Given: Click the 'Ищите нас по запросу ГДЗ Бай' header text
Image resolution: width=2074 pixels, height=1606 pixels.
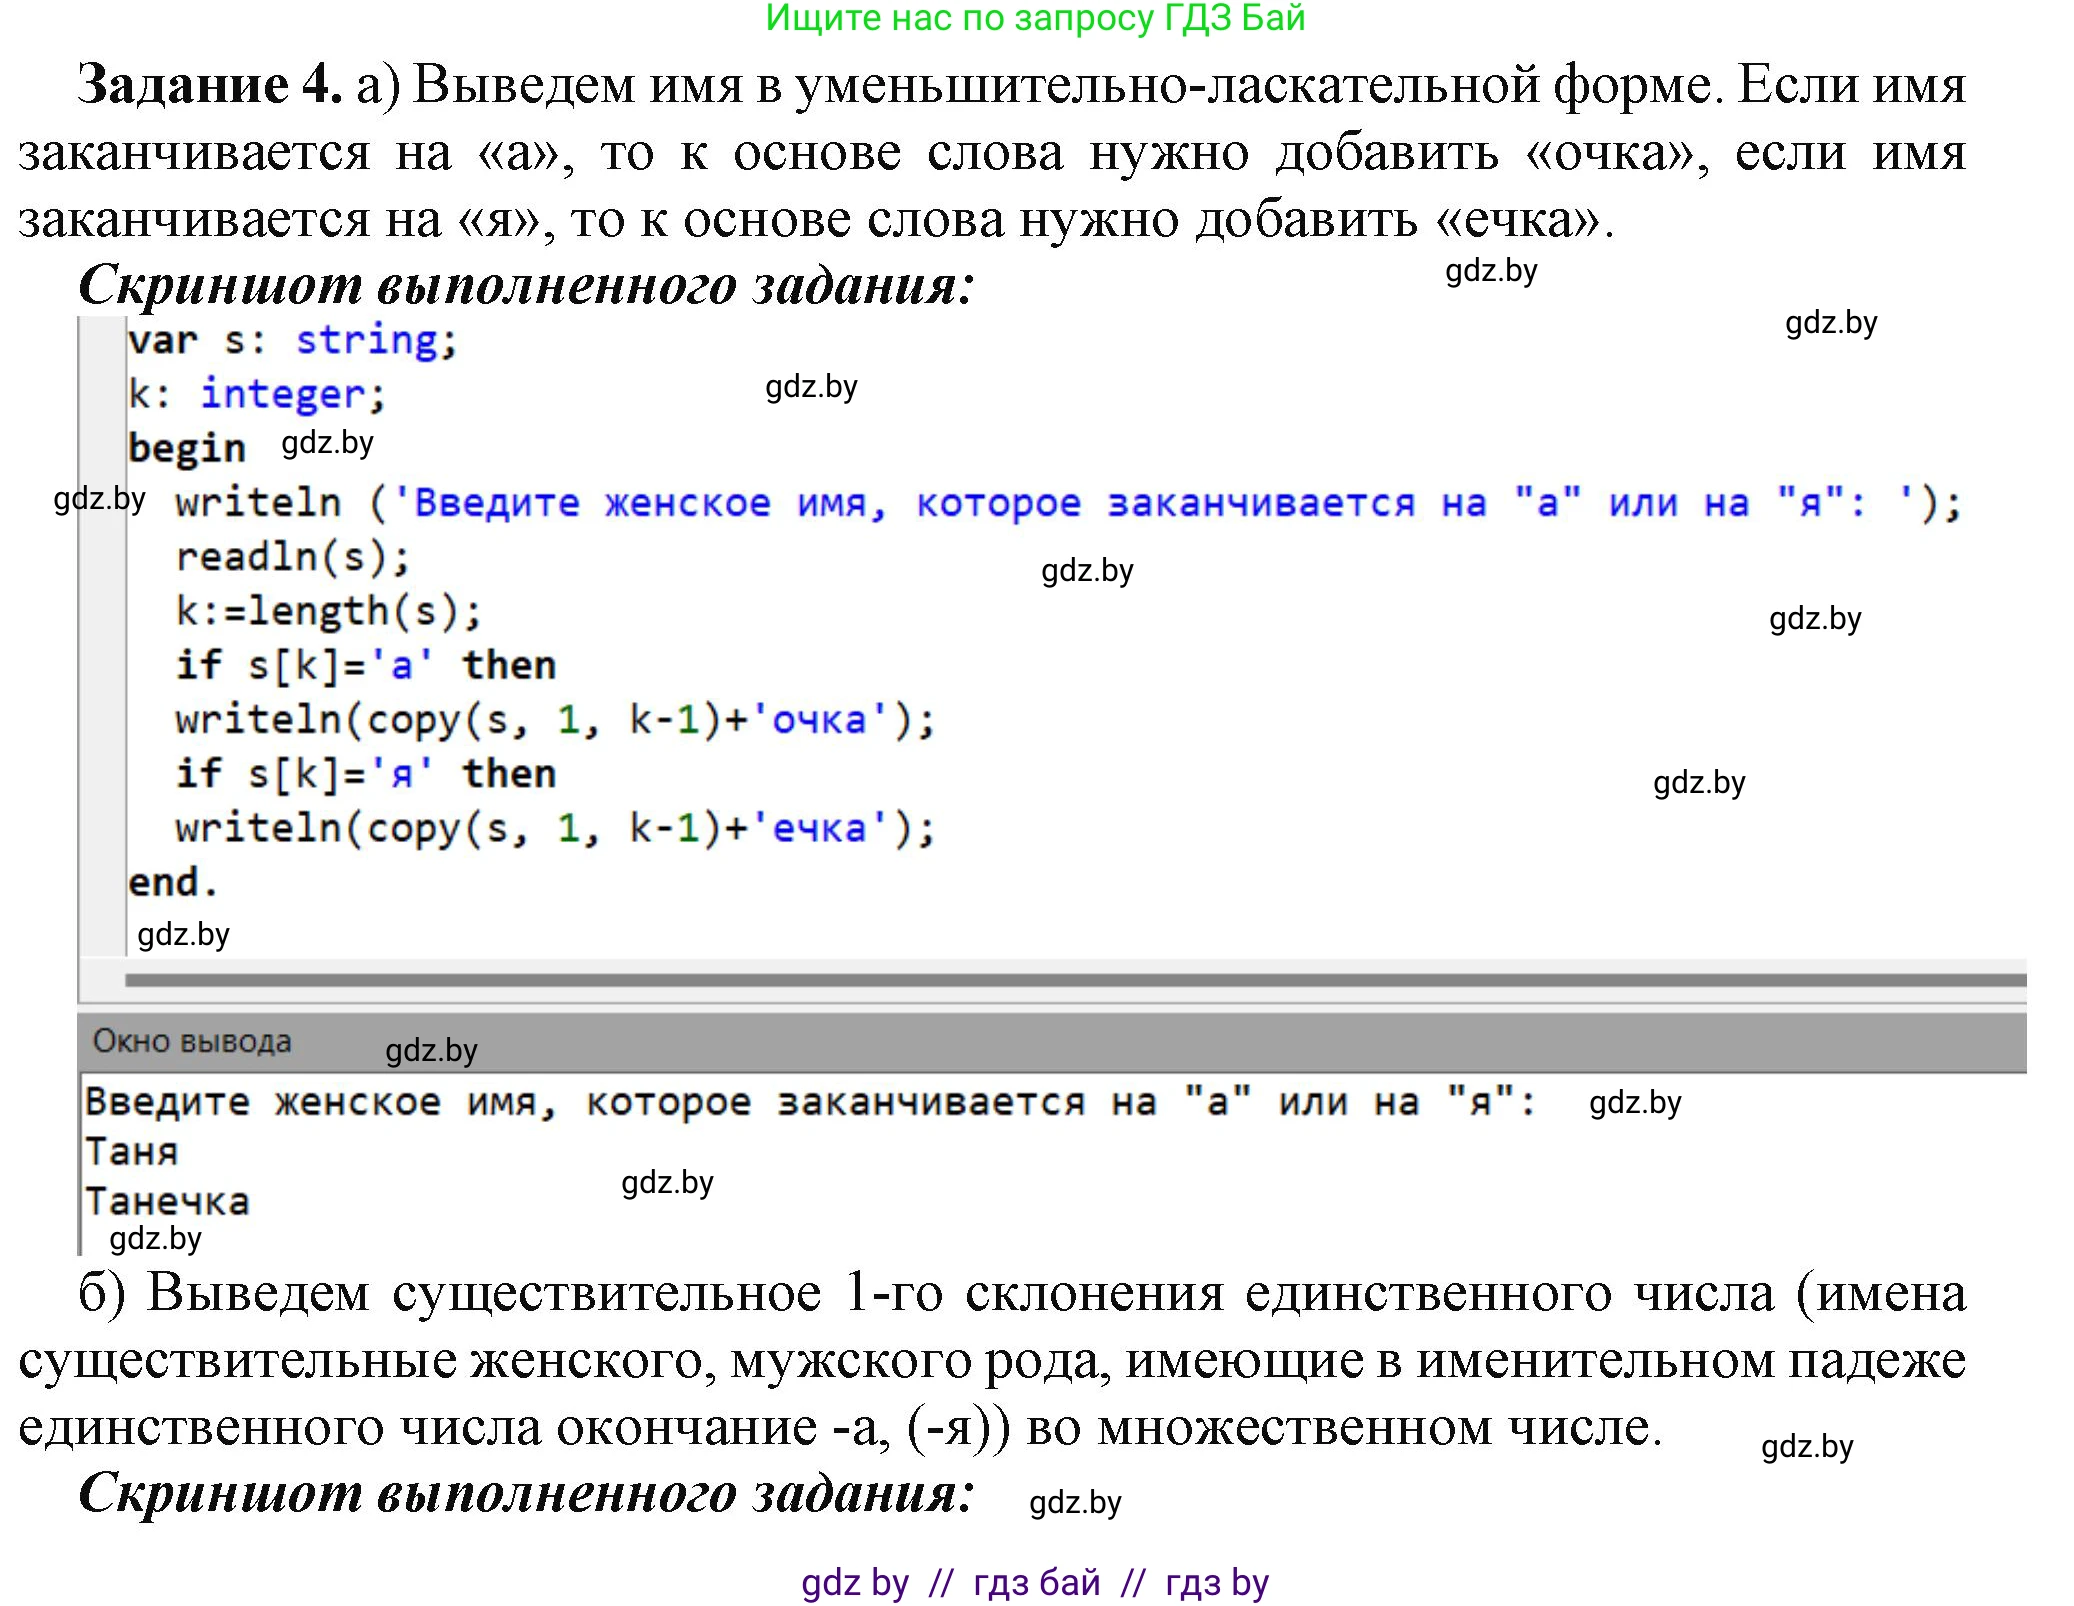Looking at the screenshot, I should 1035,18.
